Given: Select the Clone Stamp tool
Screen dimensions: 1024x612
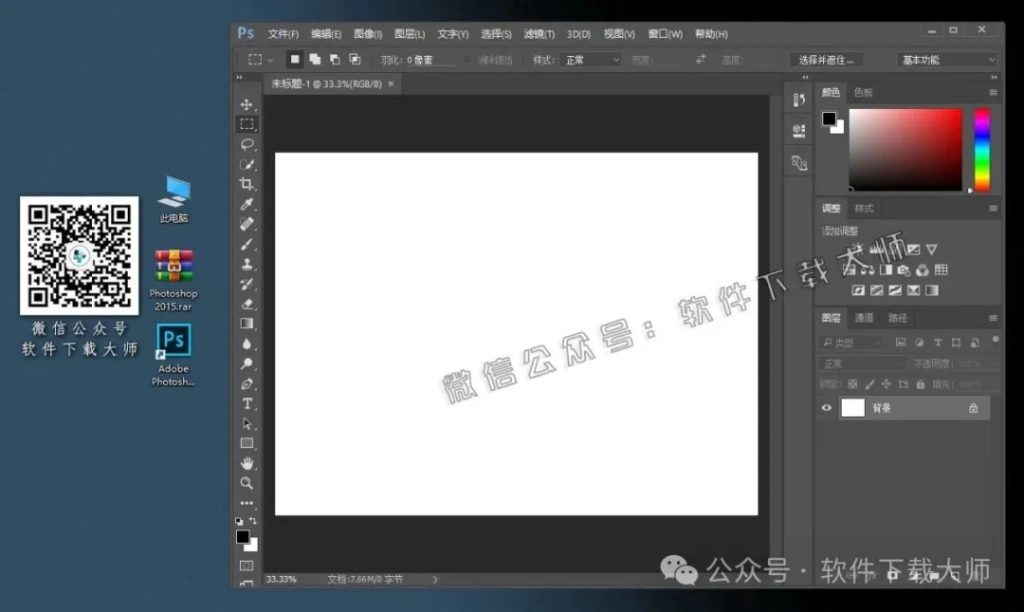Looking at the screenshot, I should click(x=247, y=265).
